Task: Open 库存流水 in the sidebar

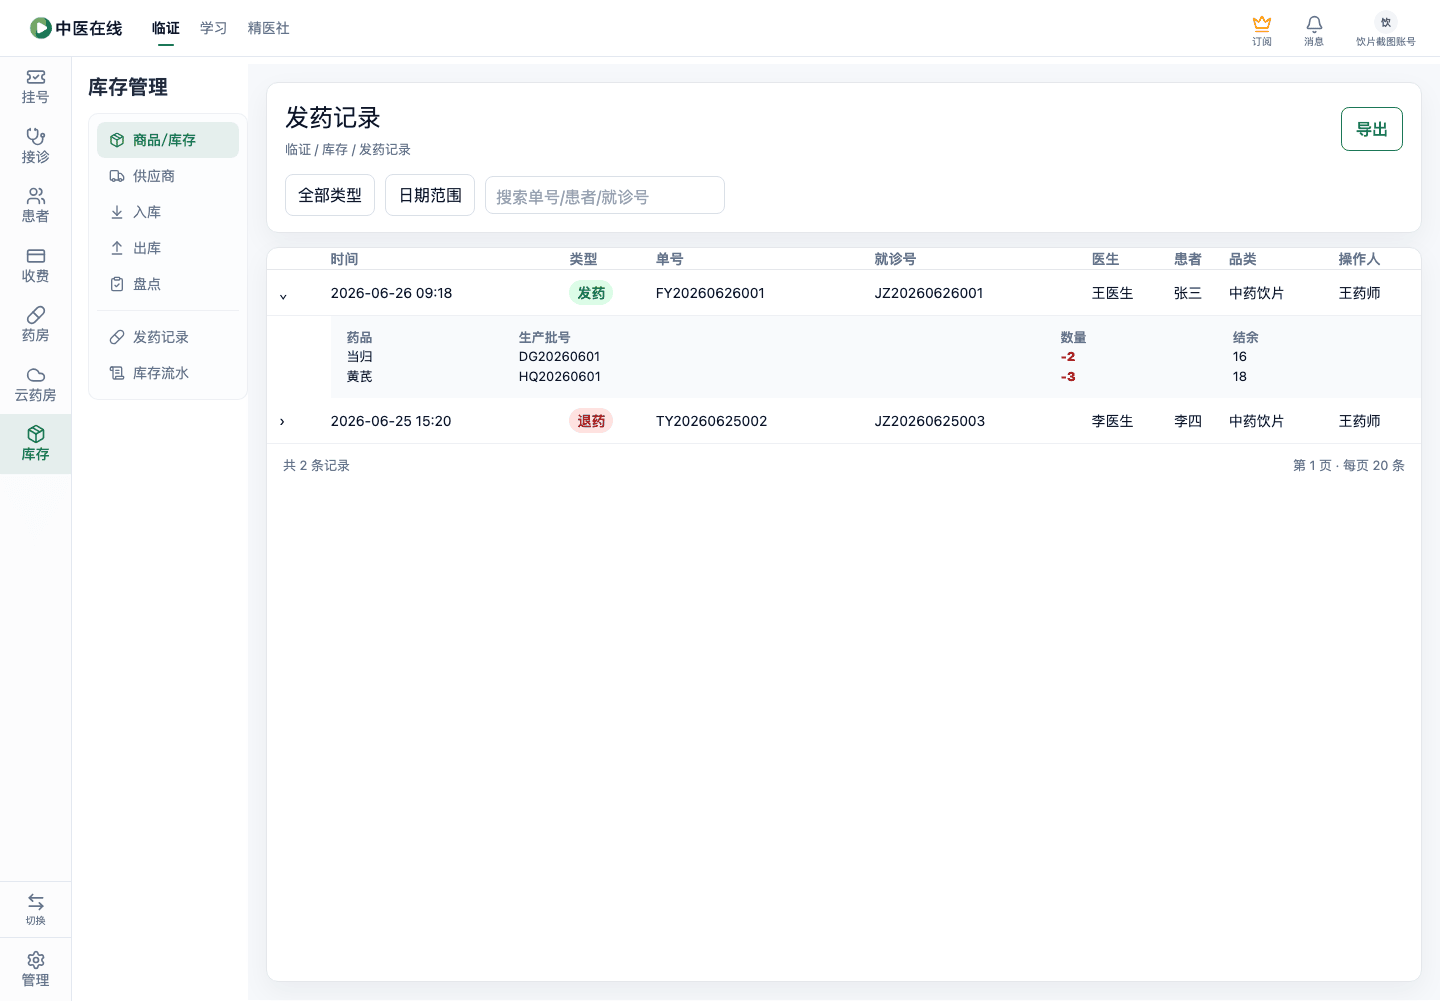Action: 168,373
